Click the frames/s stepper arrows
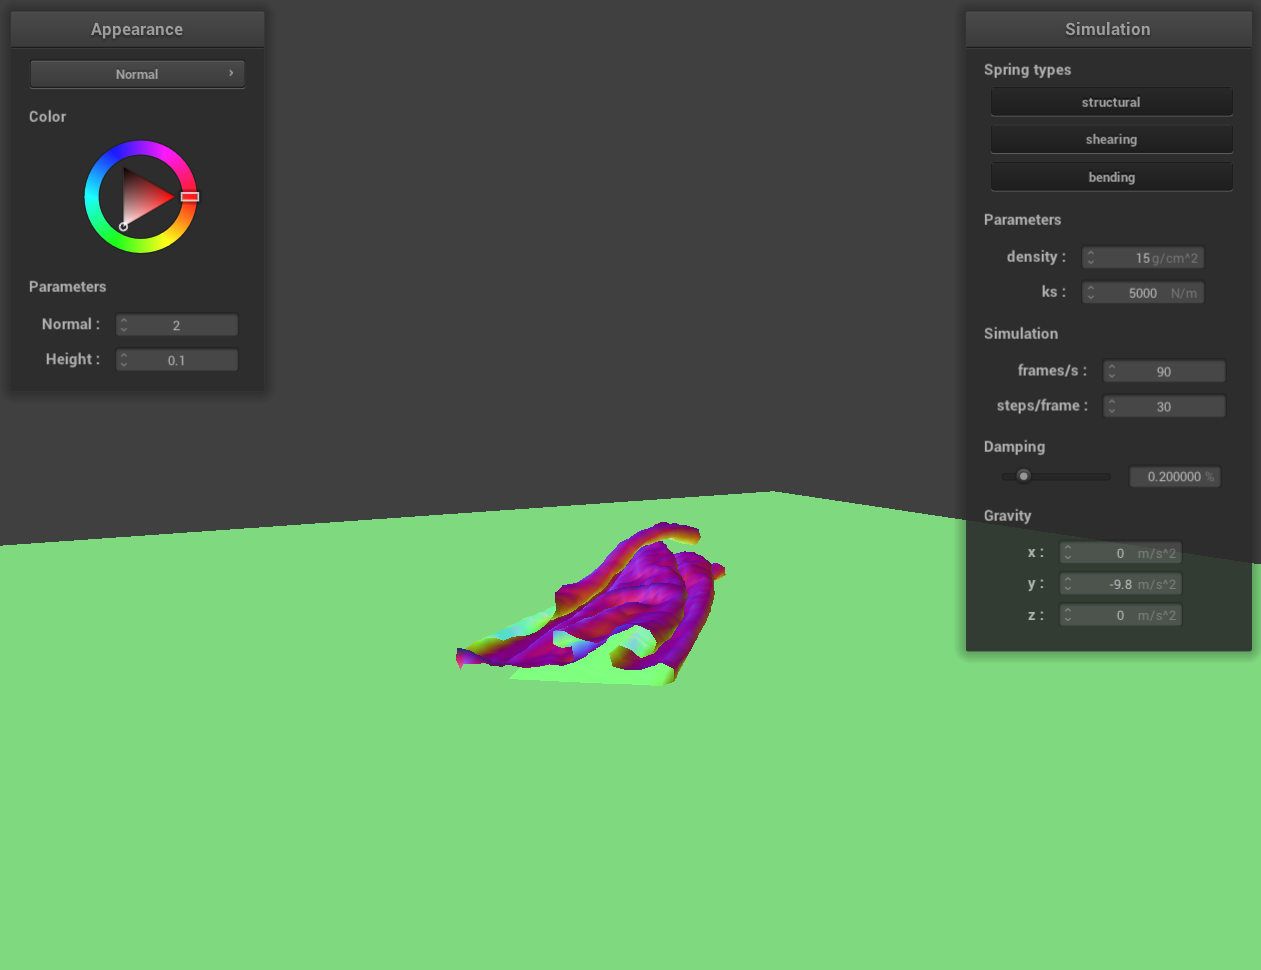This screenshot has height=970, width=1261. tap(1112, 371)
